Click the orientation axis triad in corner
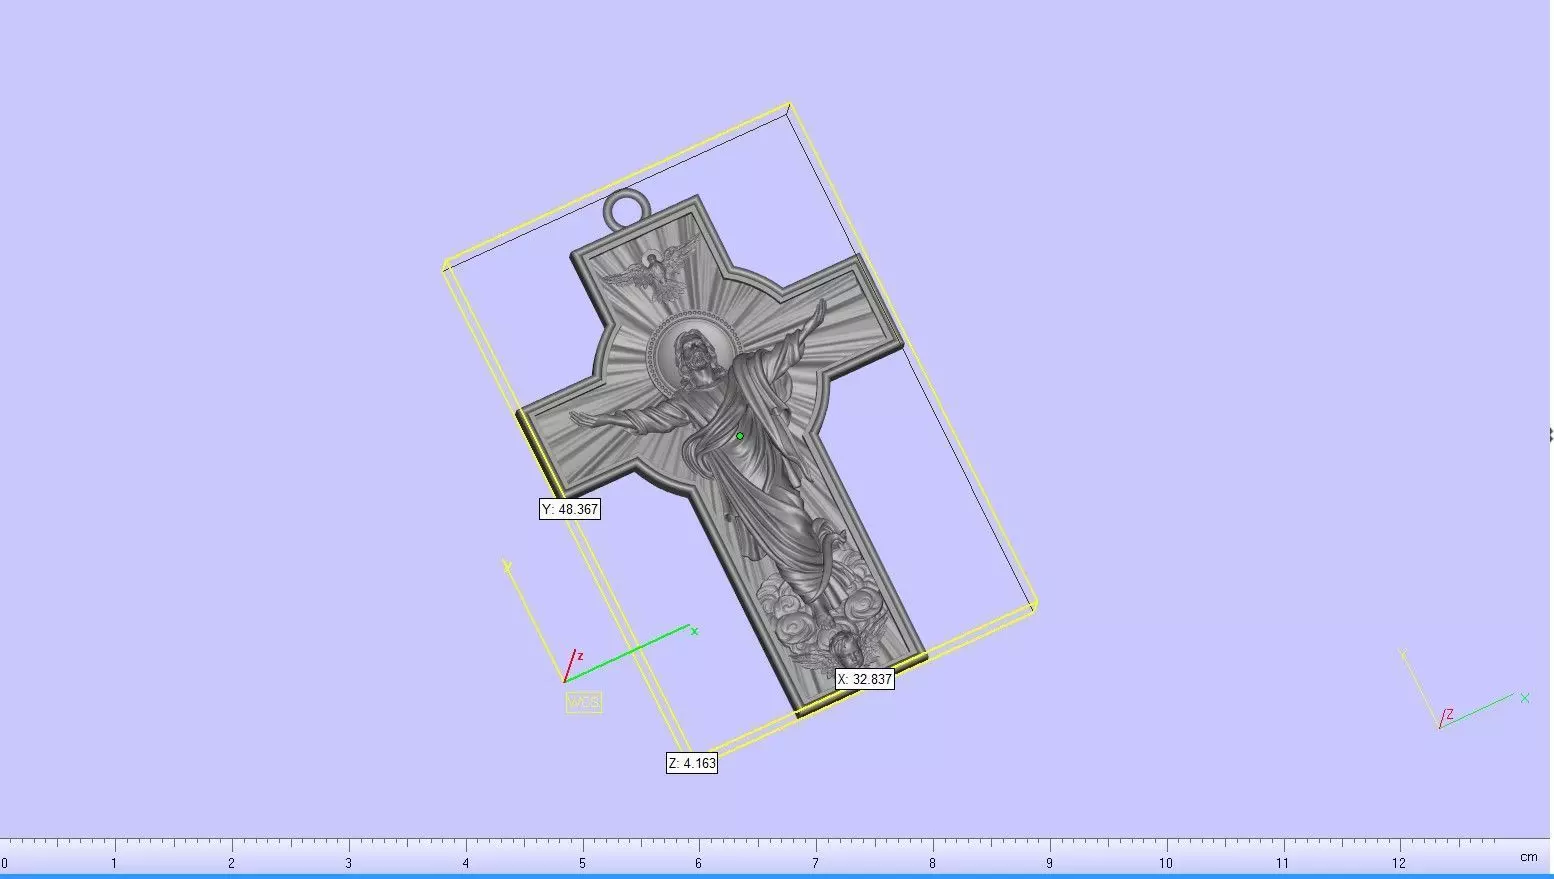The width and height of the screenshot is (1554, 879). 1465,690
